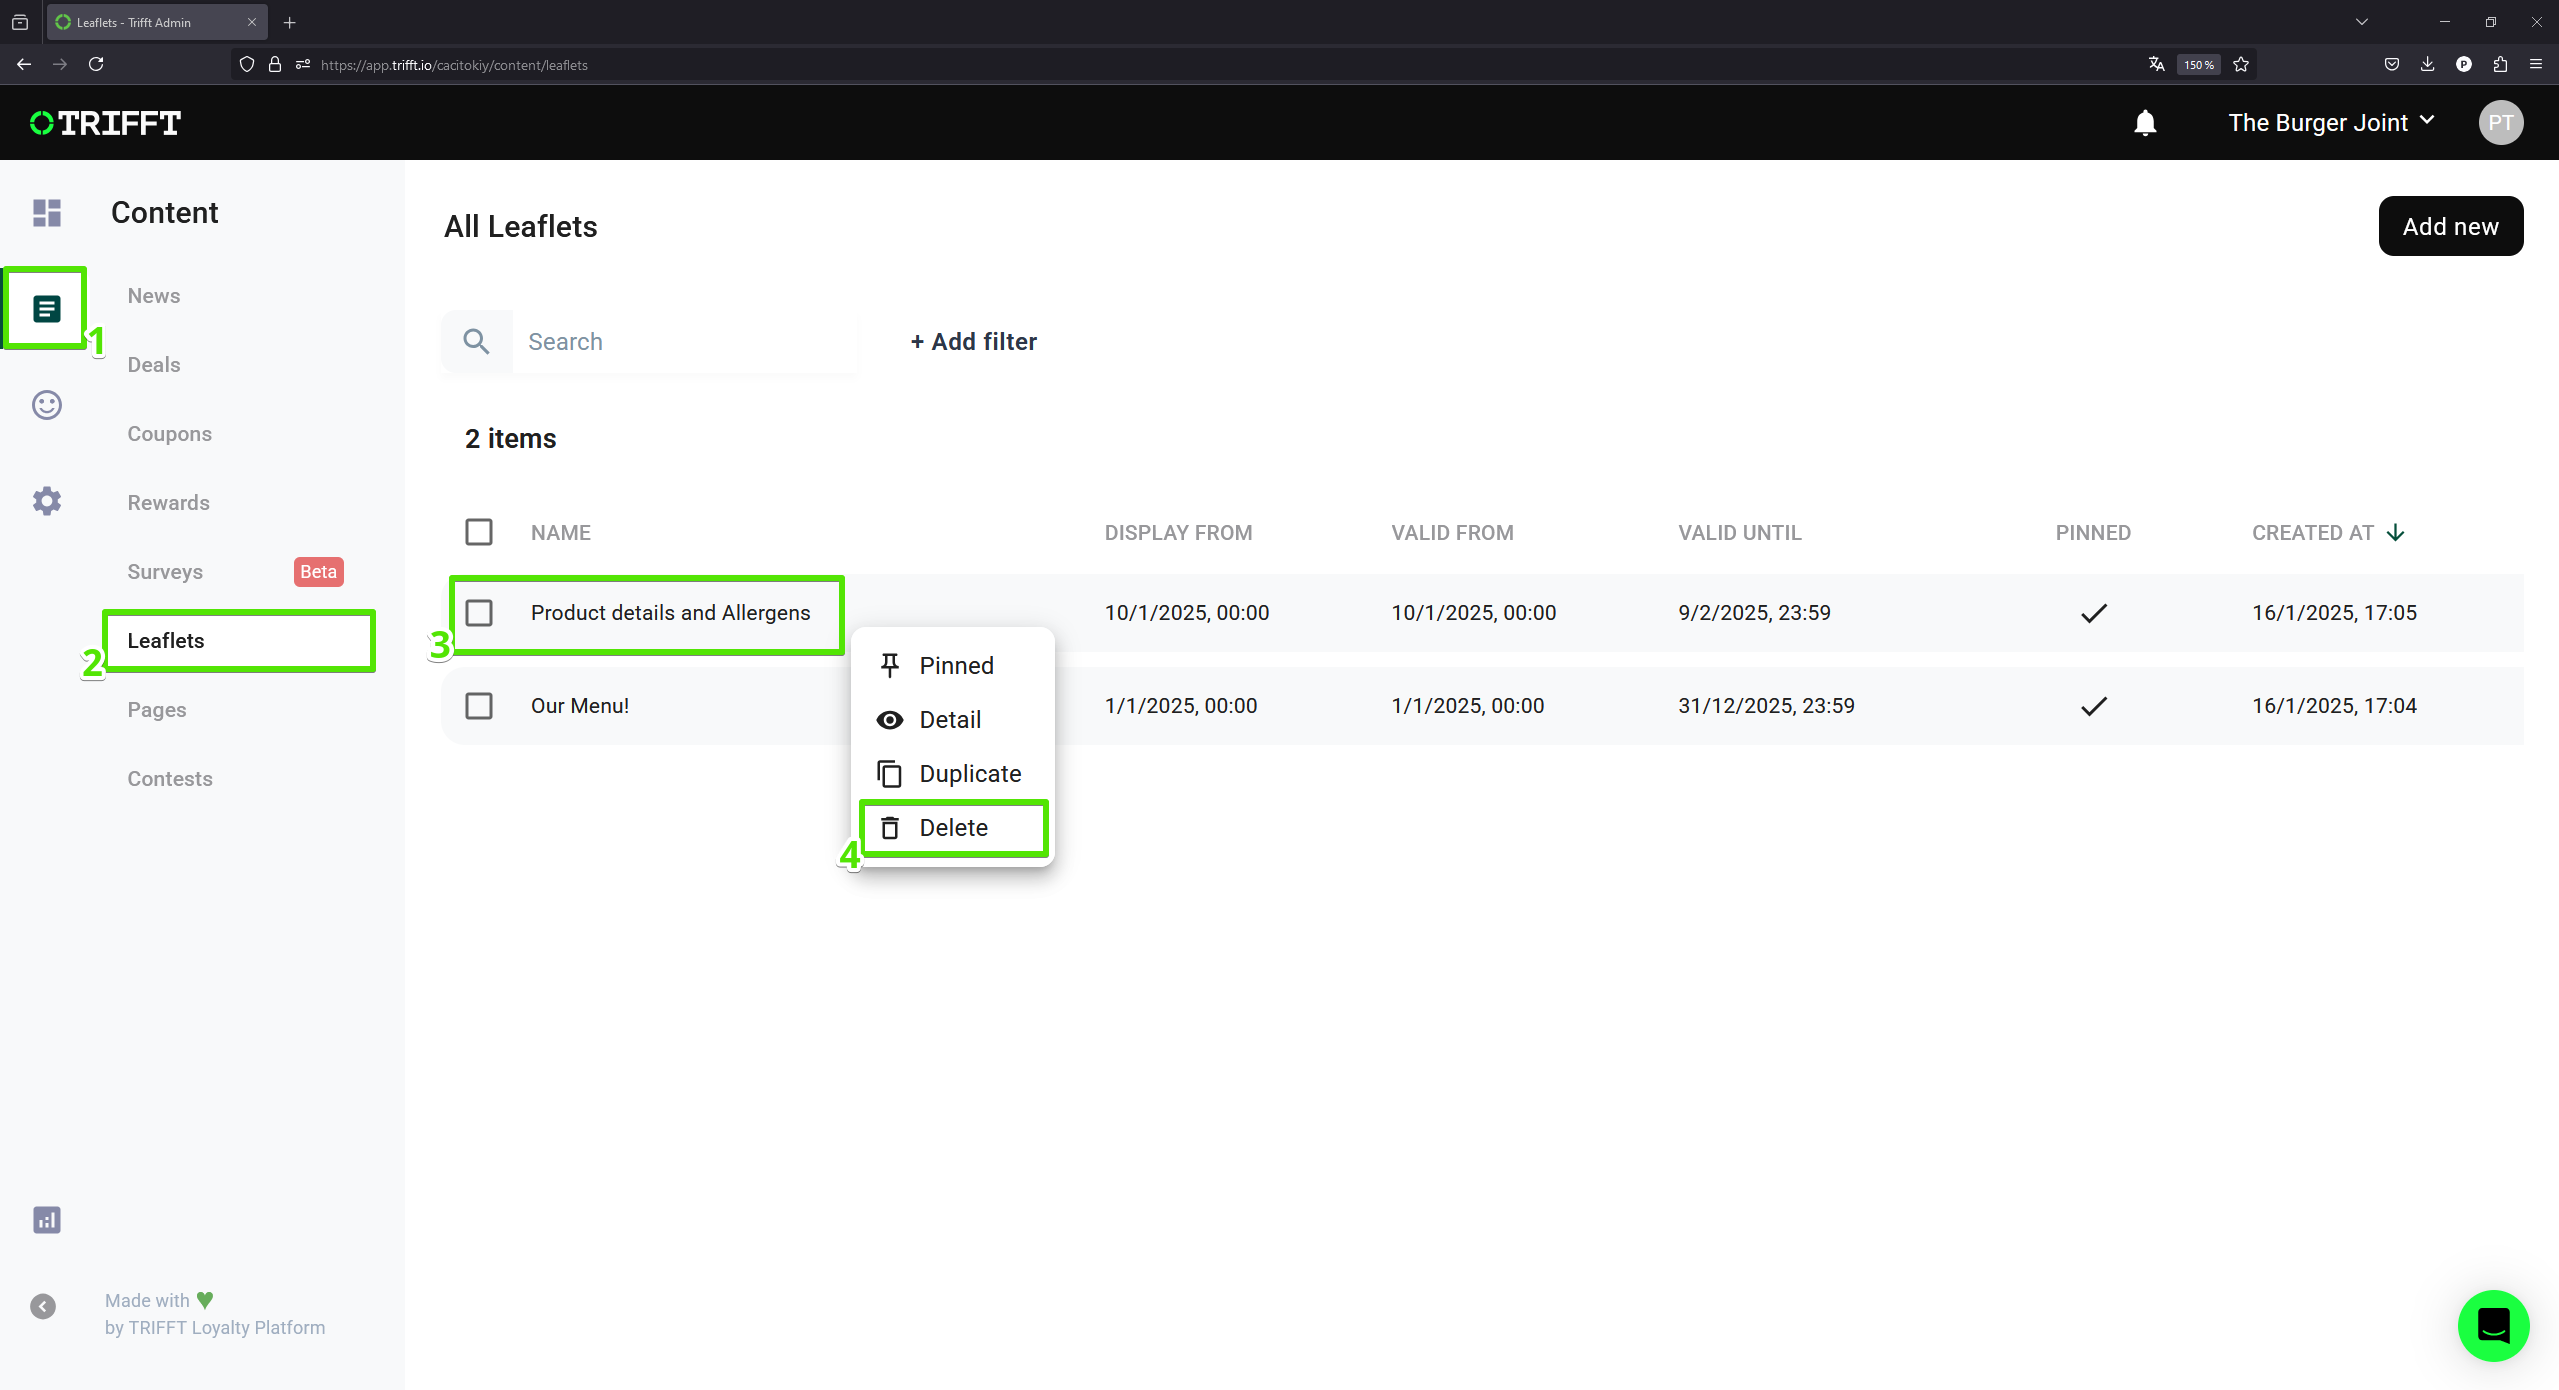Sort by Created At column header

2331,531
